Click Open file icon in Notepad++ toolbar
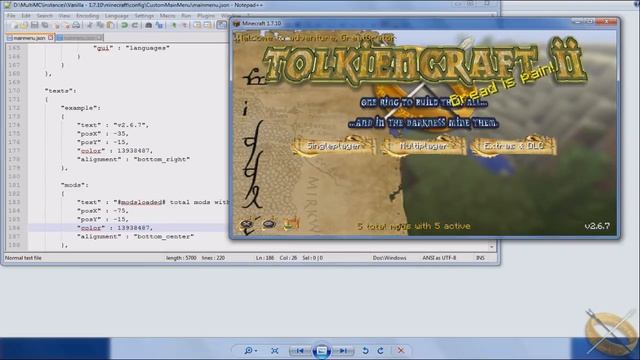The width and height of the screenshot is (640, 360). point(24,25)
